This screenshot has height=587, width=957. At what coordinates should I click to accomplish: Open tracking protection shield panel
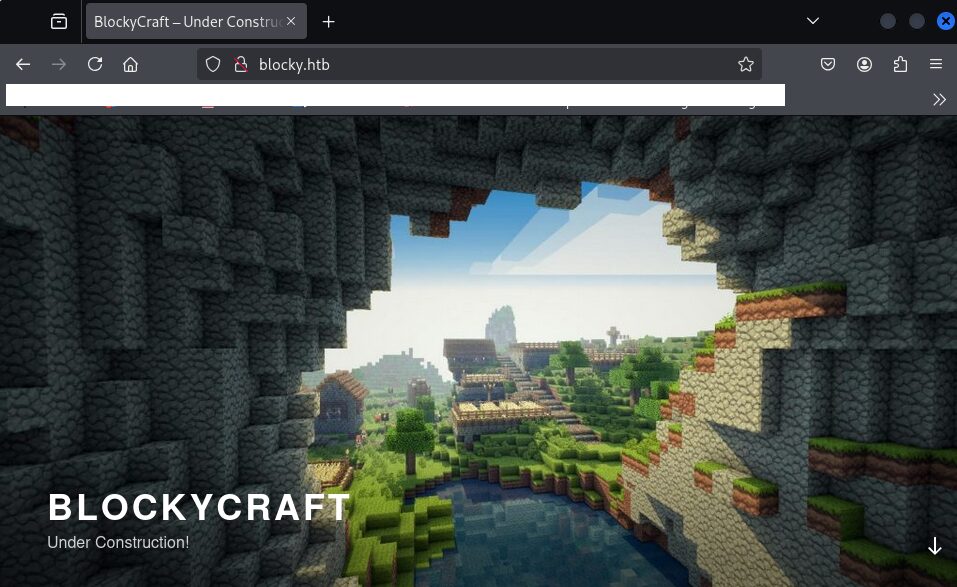(x=212, y=64)
